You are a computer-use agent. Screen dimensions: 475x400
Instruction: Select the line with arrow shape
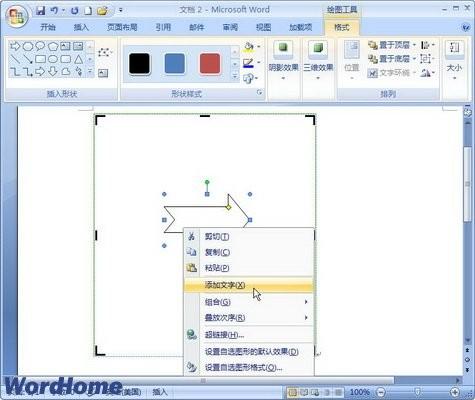[x=28, y=59]
